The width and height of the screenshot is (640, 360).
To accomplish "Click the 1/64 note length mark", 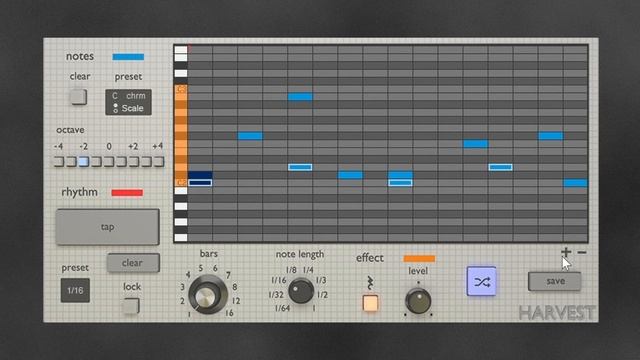I will pyautogui.click(x=282, y=308).
